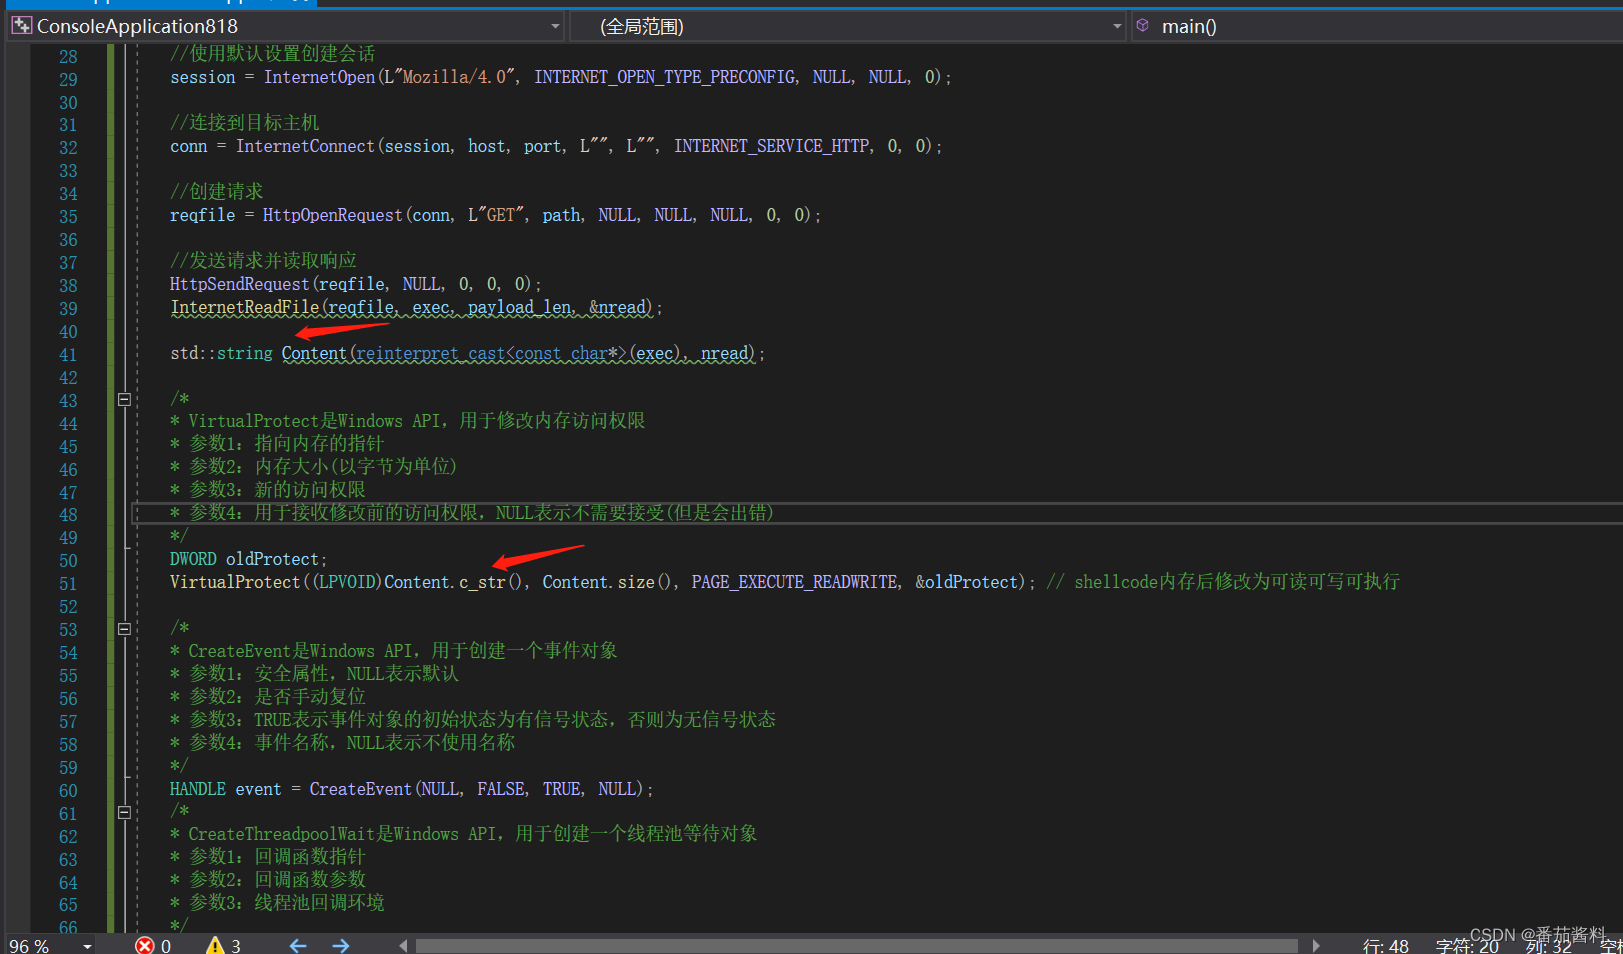This screenshot has width=1623, height=954.
Task: Click reinterpret_cast on line 41
Action: [431, 353]
